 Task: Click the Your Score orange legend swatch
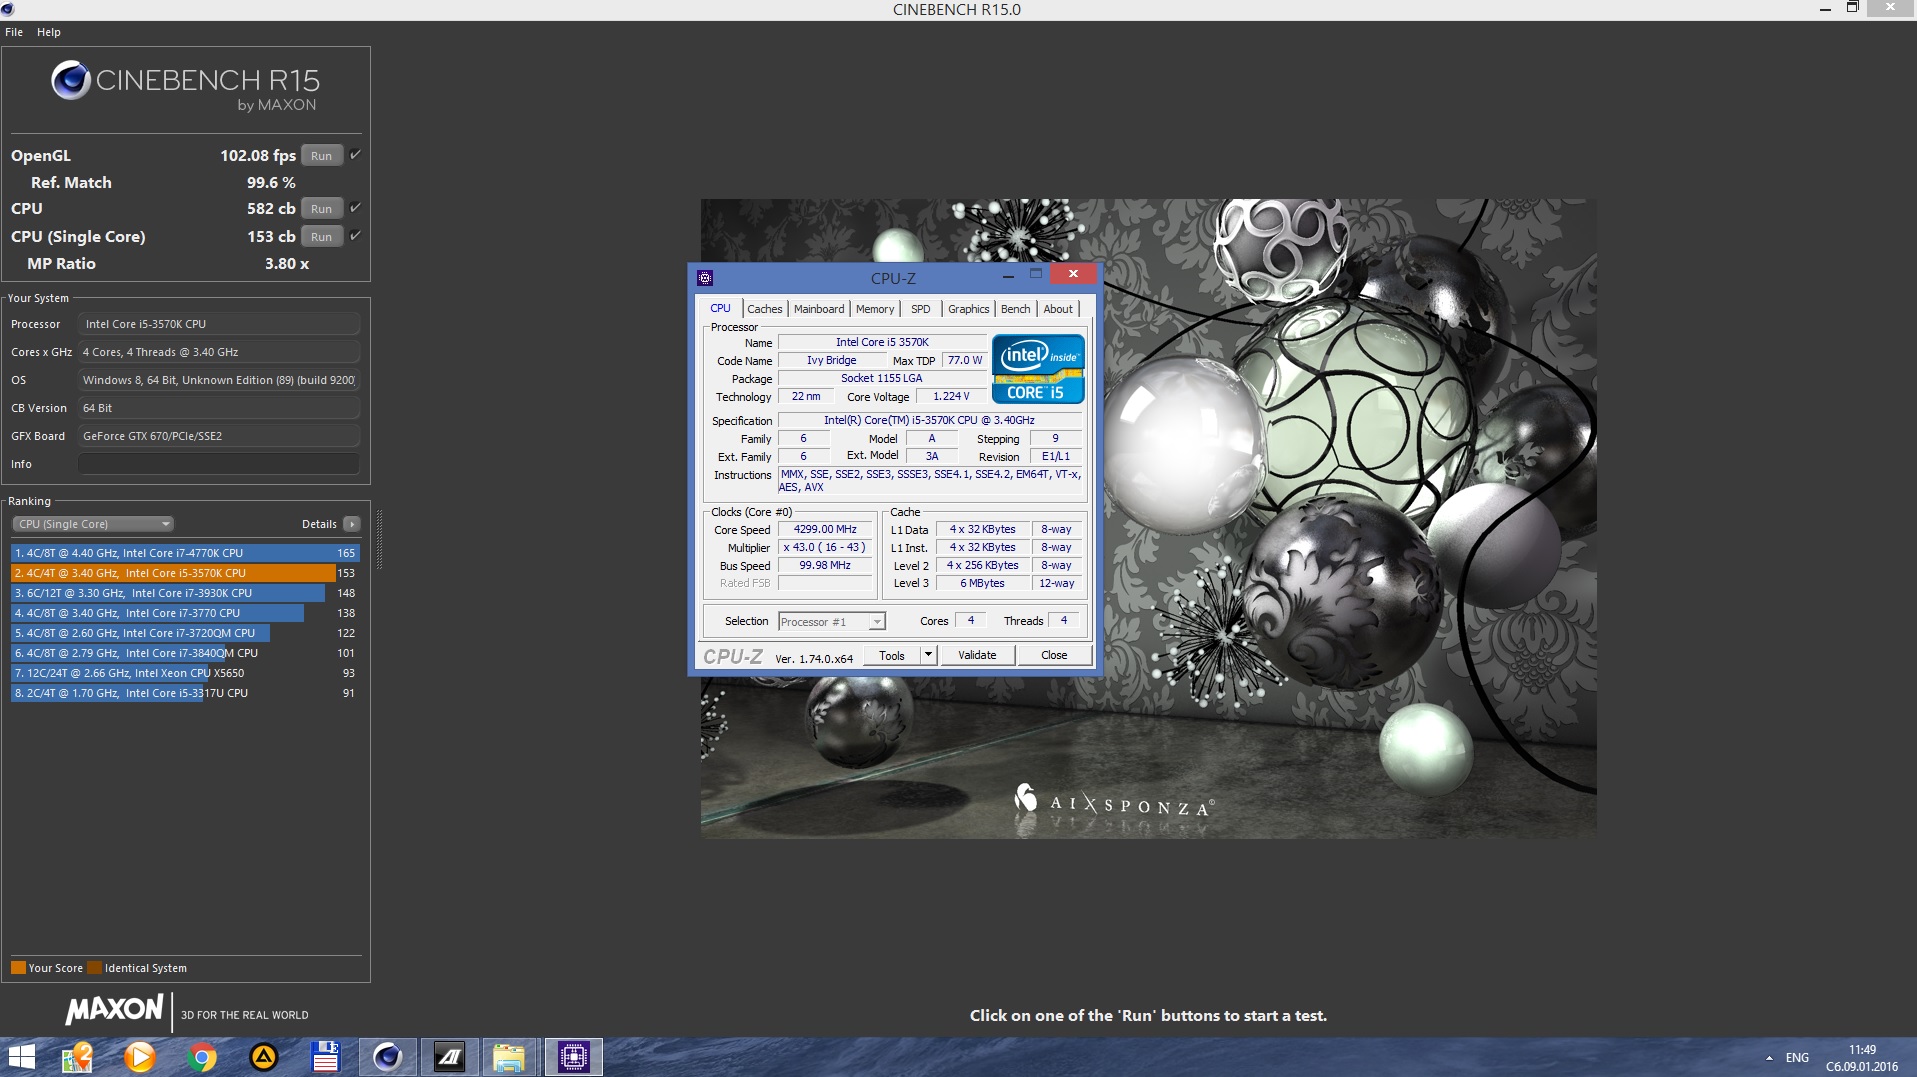click(x=18, y=968)
